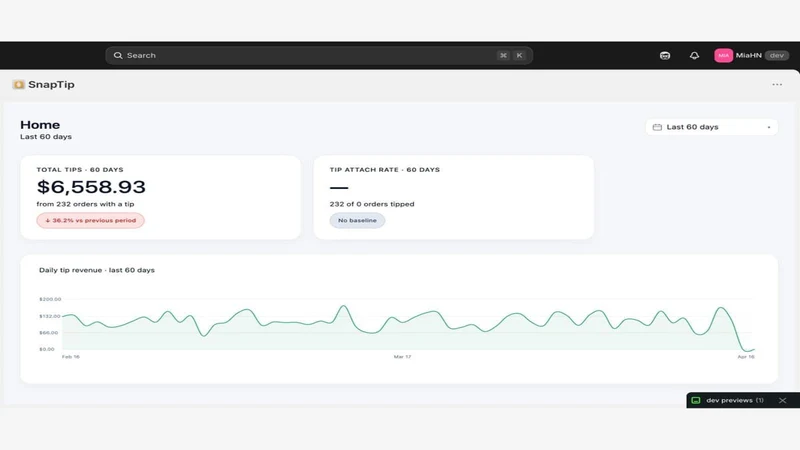Image resolution: width=800 pixels, height=450 pixels.
Task: Click the 36.2% vs previous period badge
Action: (90, 220)
